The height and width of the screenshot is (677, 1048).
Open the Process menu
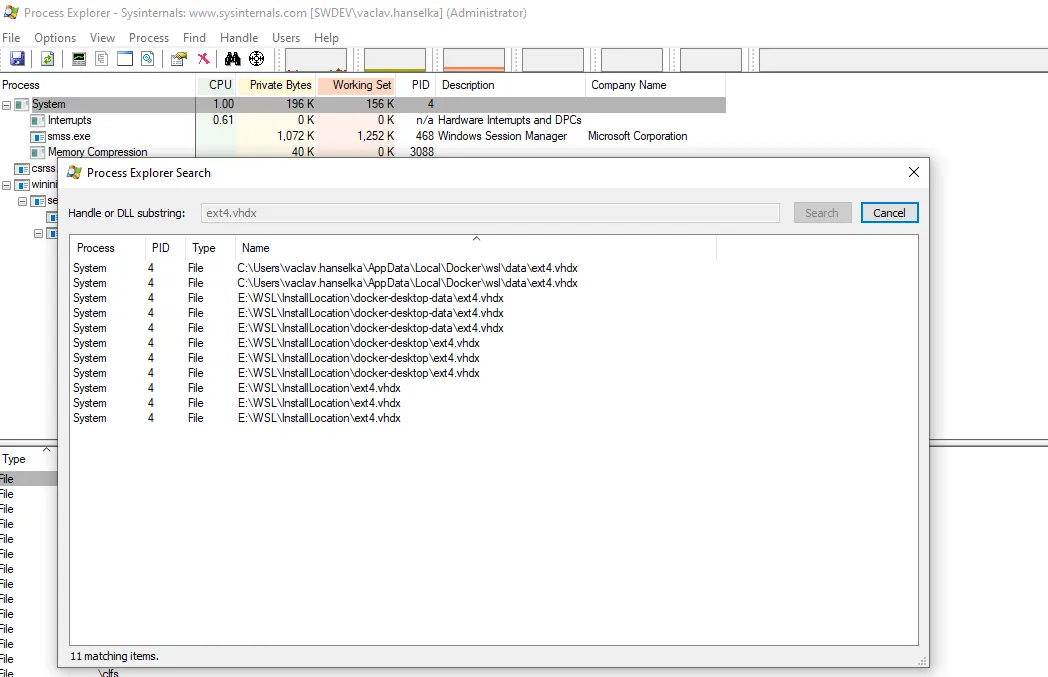(x=148, y=37)
